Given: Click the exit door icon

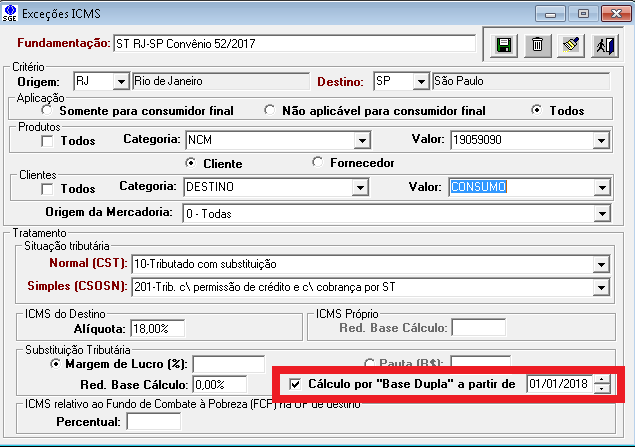Looking at the screenshot, I should point(603,45).
